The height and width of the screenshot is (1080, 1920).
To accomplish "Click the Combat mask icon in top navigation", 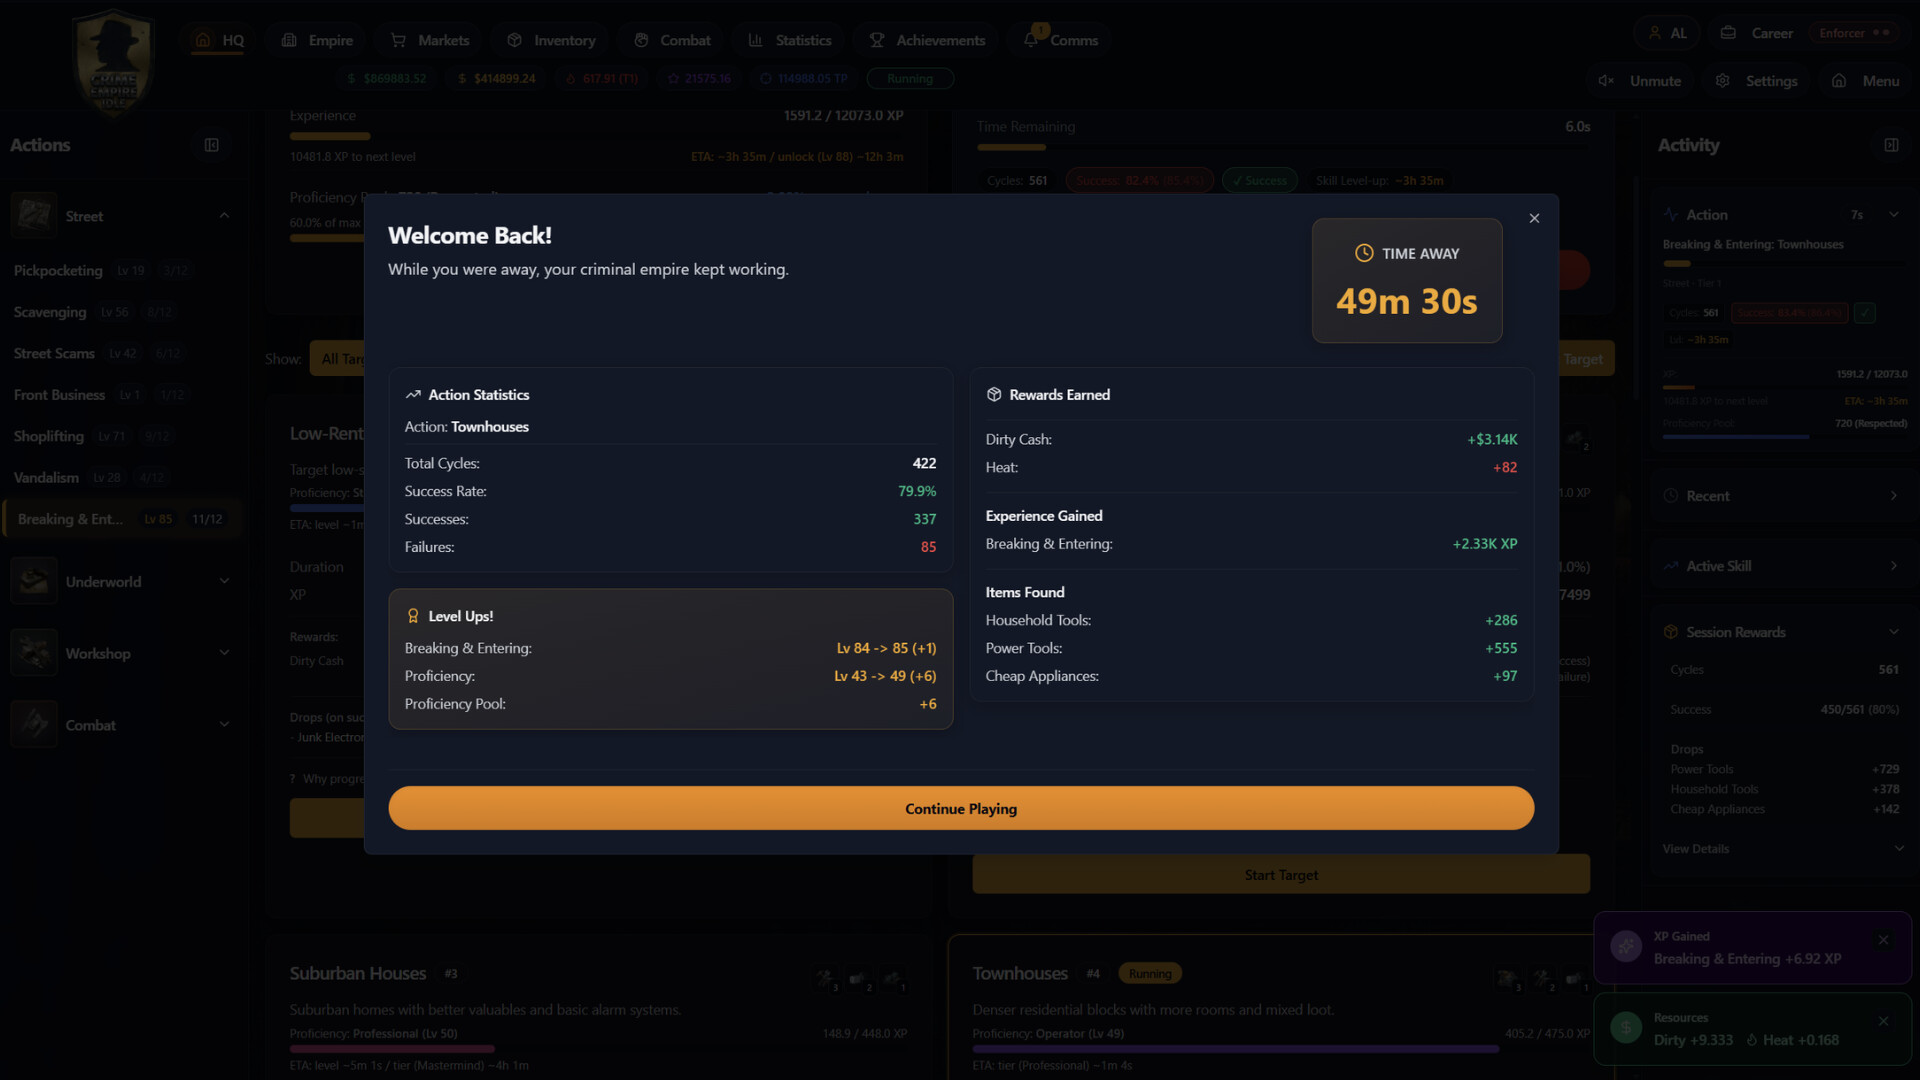I will [641, 39].
